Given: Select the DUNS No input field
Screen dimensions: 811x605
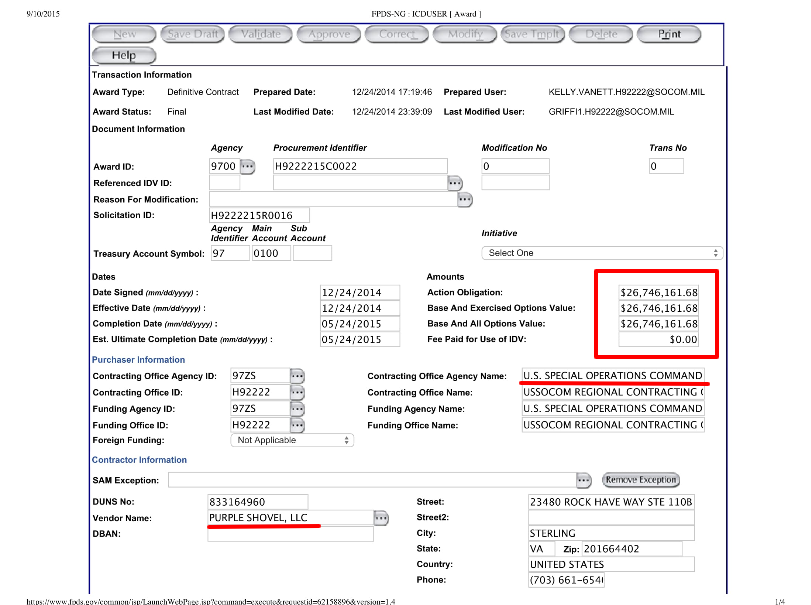Looking at the screenshot, I should click(257, 501).
